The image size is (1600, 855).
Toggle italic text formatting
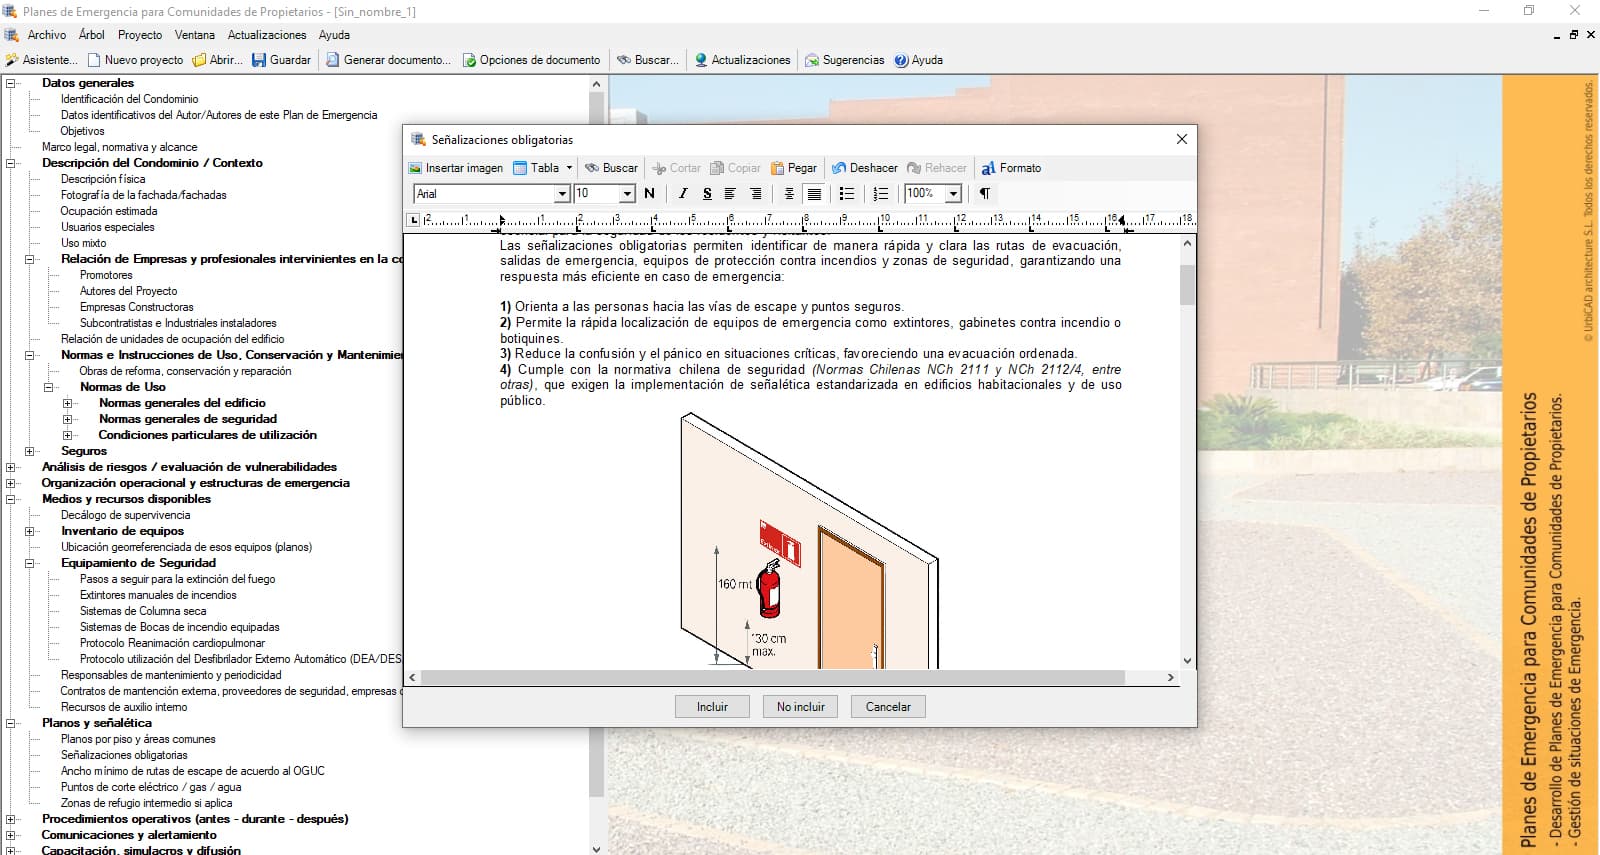point(683,194)
